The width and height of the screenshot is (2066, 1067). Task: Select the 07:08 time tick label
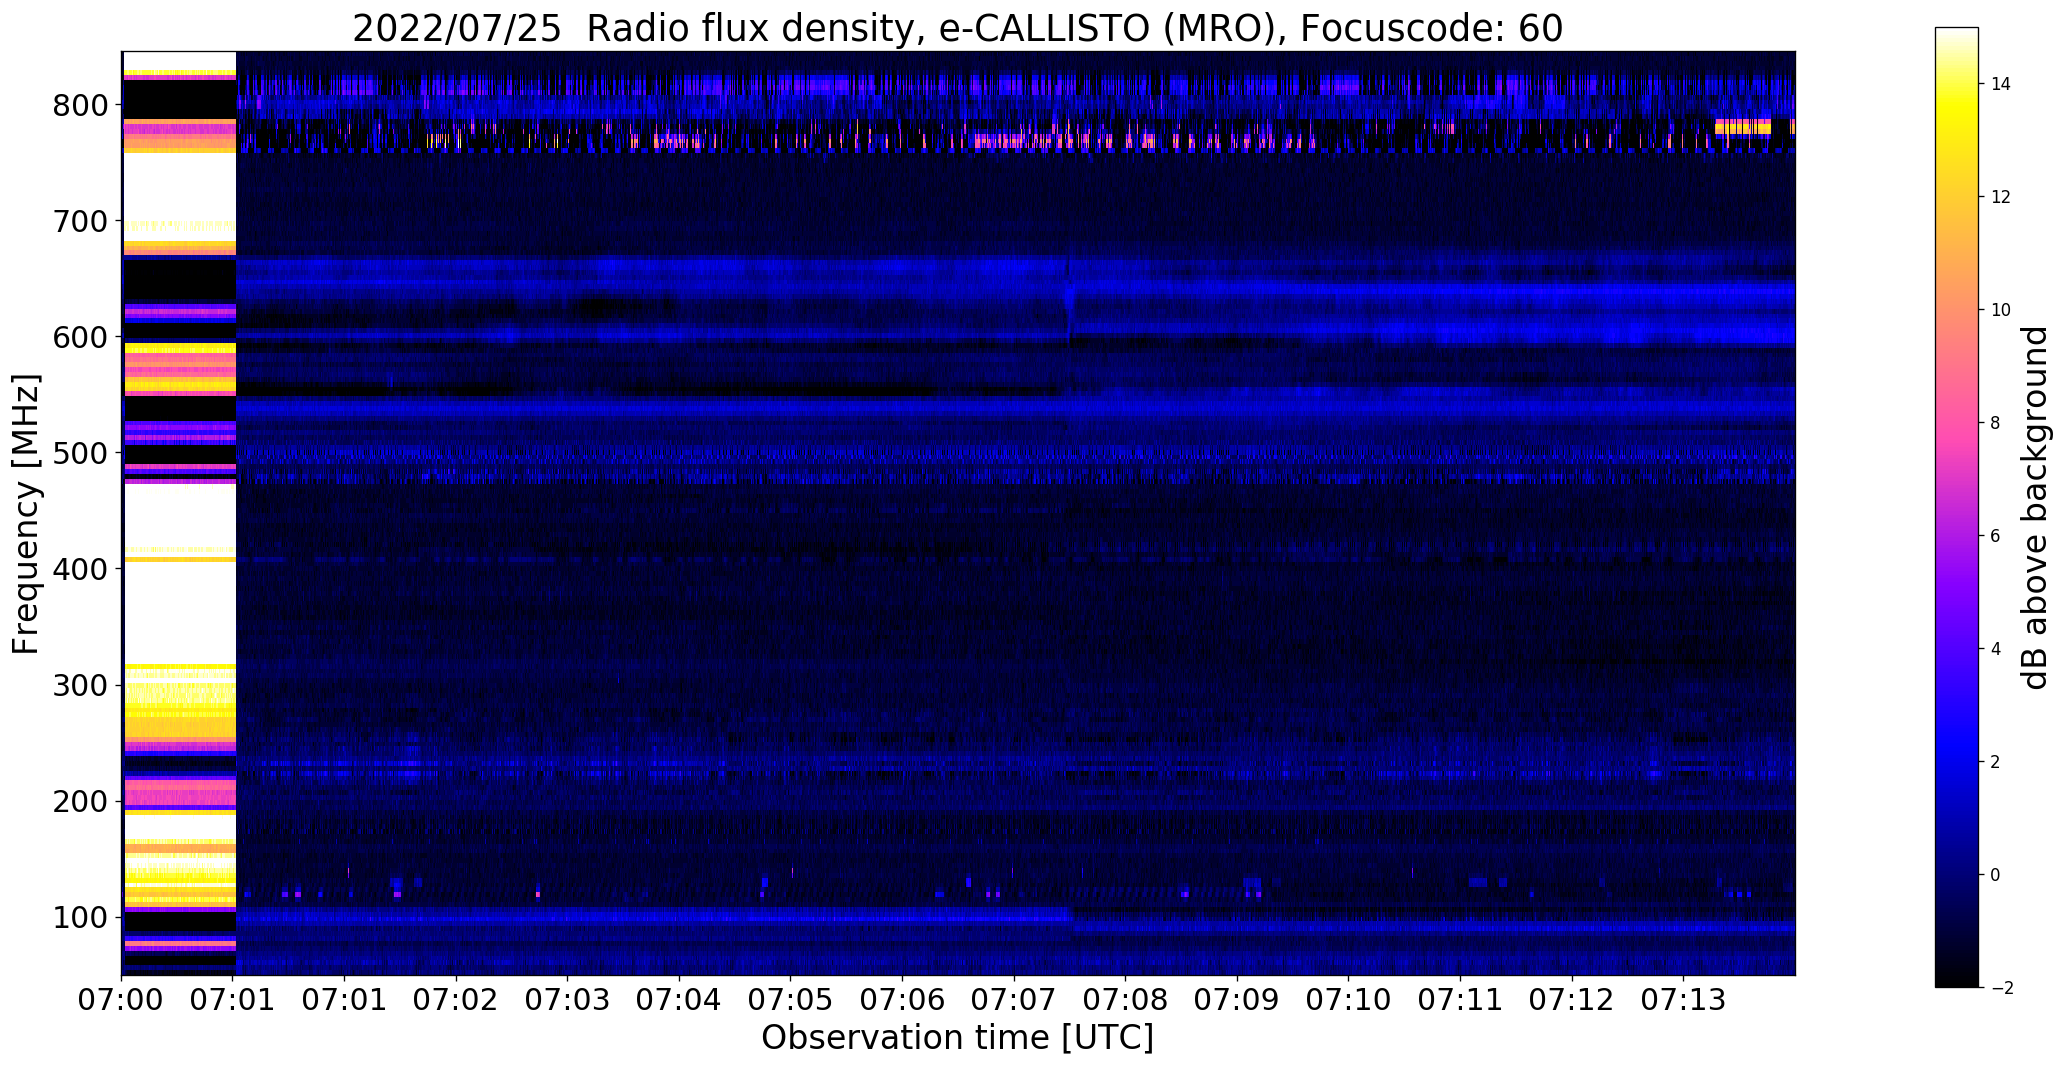[x=1126, y=1000]
